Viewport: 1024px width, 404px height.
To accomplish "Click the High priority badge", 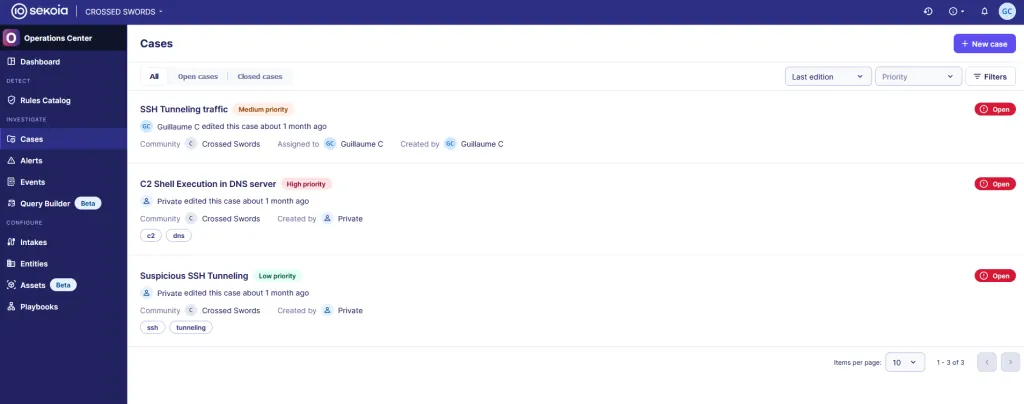I will click(x=306, y=184).
